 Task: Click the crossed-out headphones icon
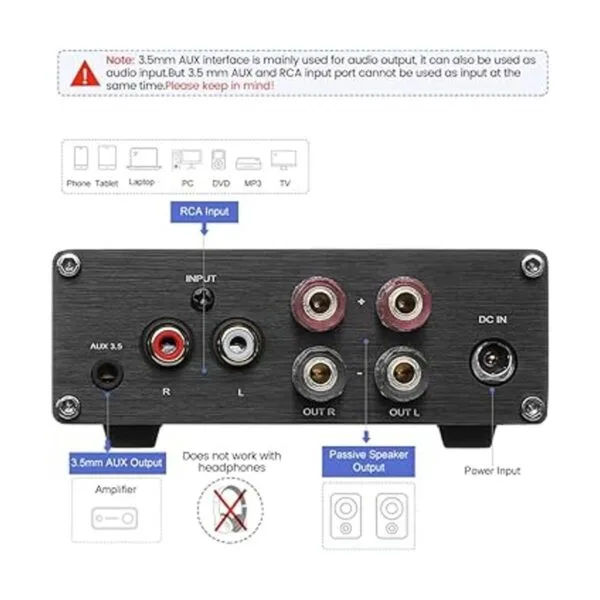[x=230, y=510]
